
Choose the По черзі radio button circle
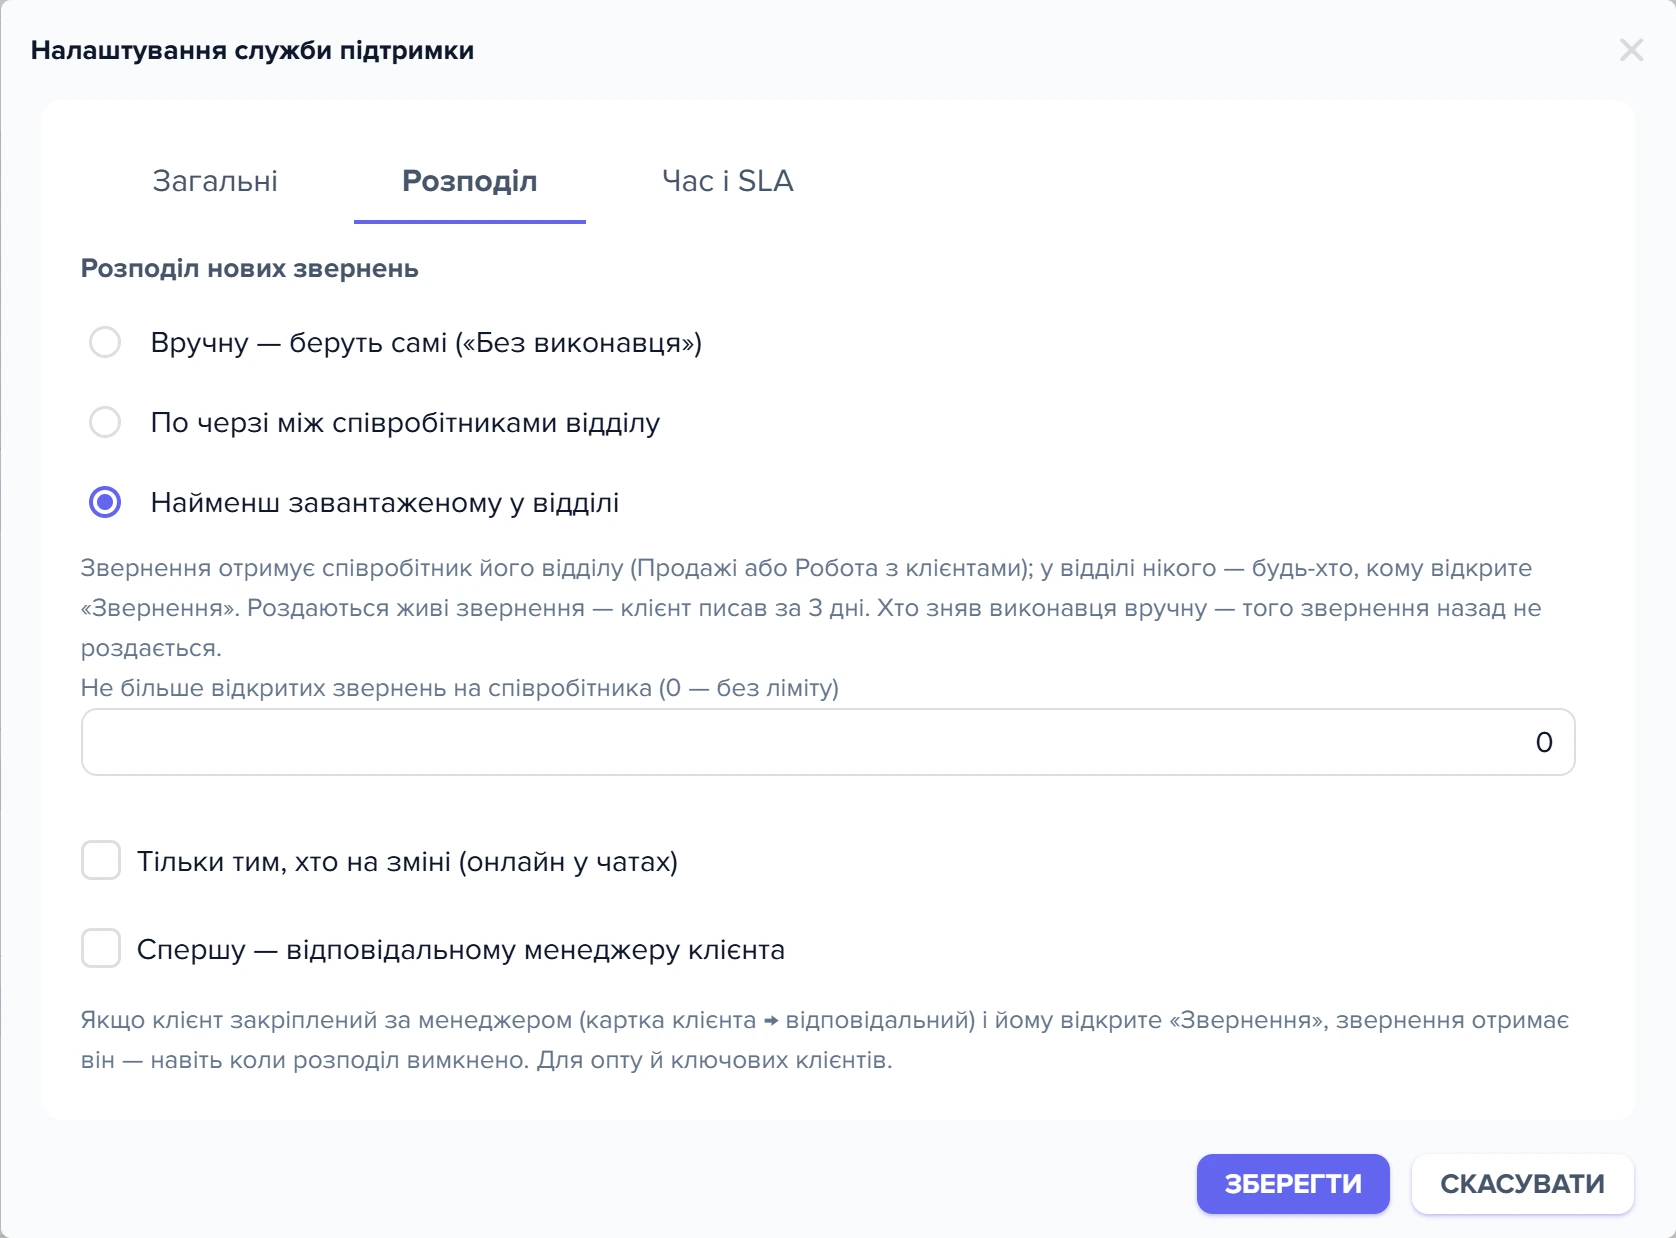click(105, 422)
